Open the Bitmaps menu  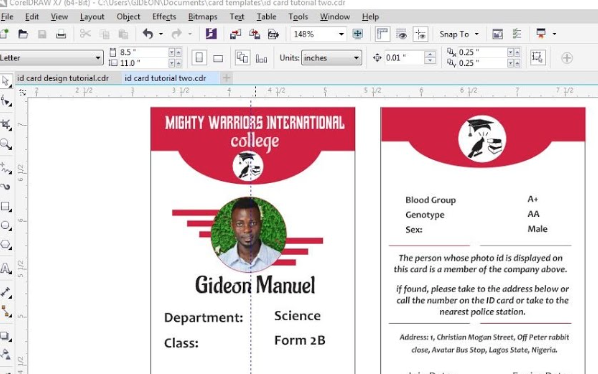[x=203, y=17]
